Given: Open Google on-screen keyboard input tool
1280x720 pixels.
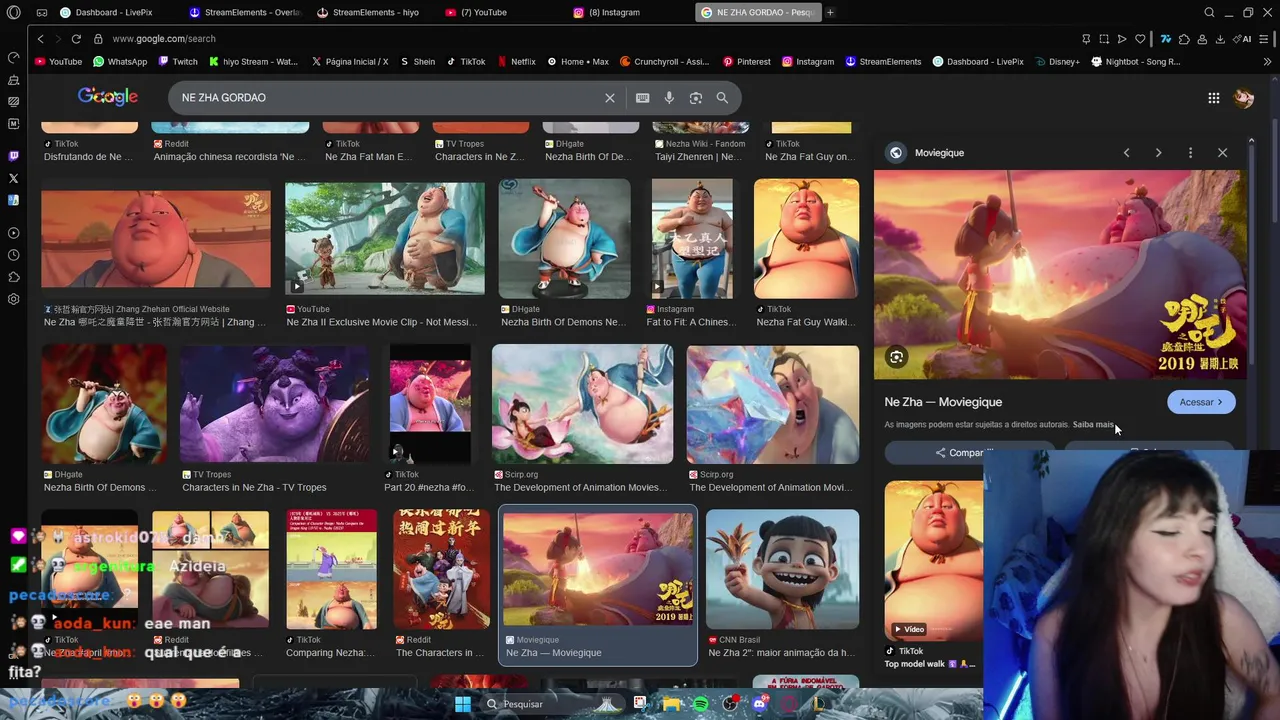Looking at the screenshot, I should tap(642, 98).
